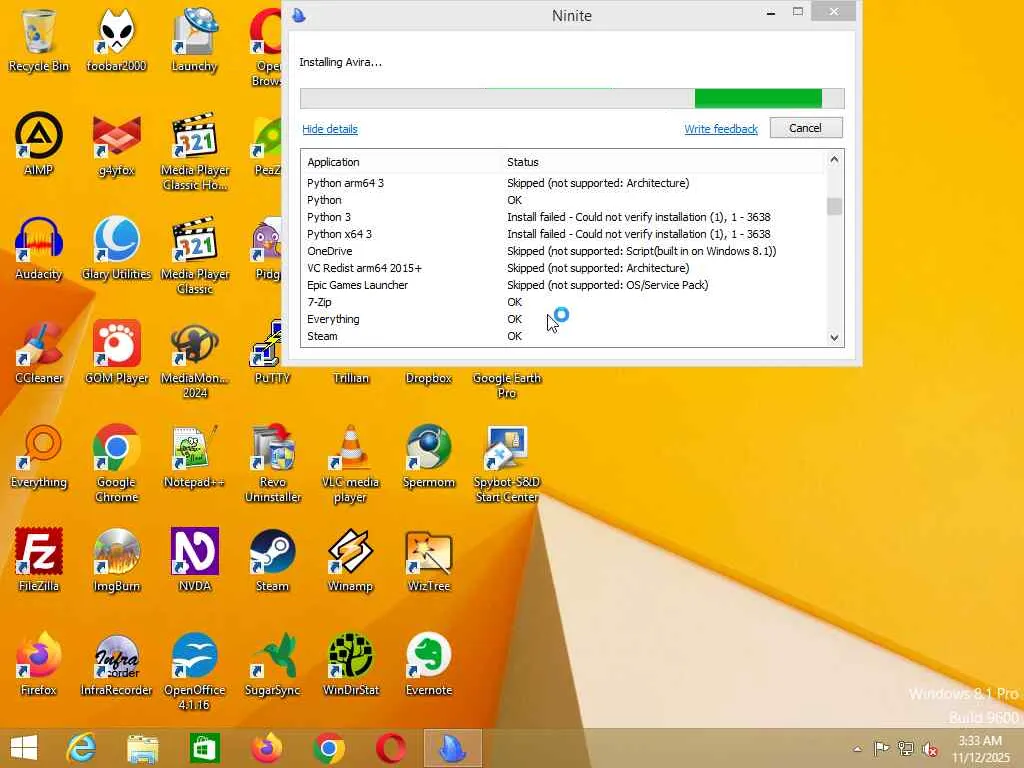Select the 7-Zip row in the list

[x=564, y=302]
